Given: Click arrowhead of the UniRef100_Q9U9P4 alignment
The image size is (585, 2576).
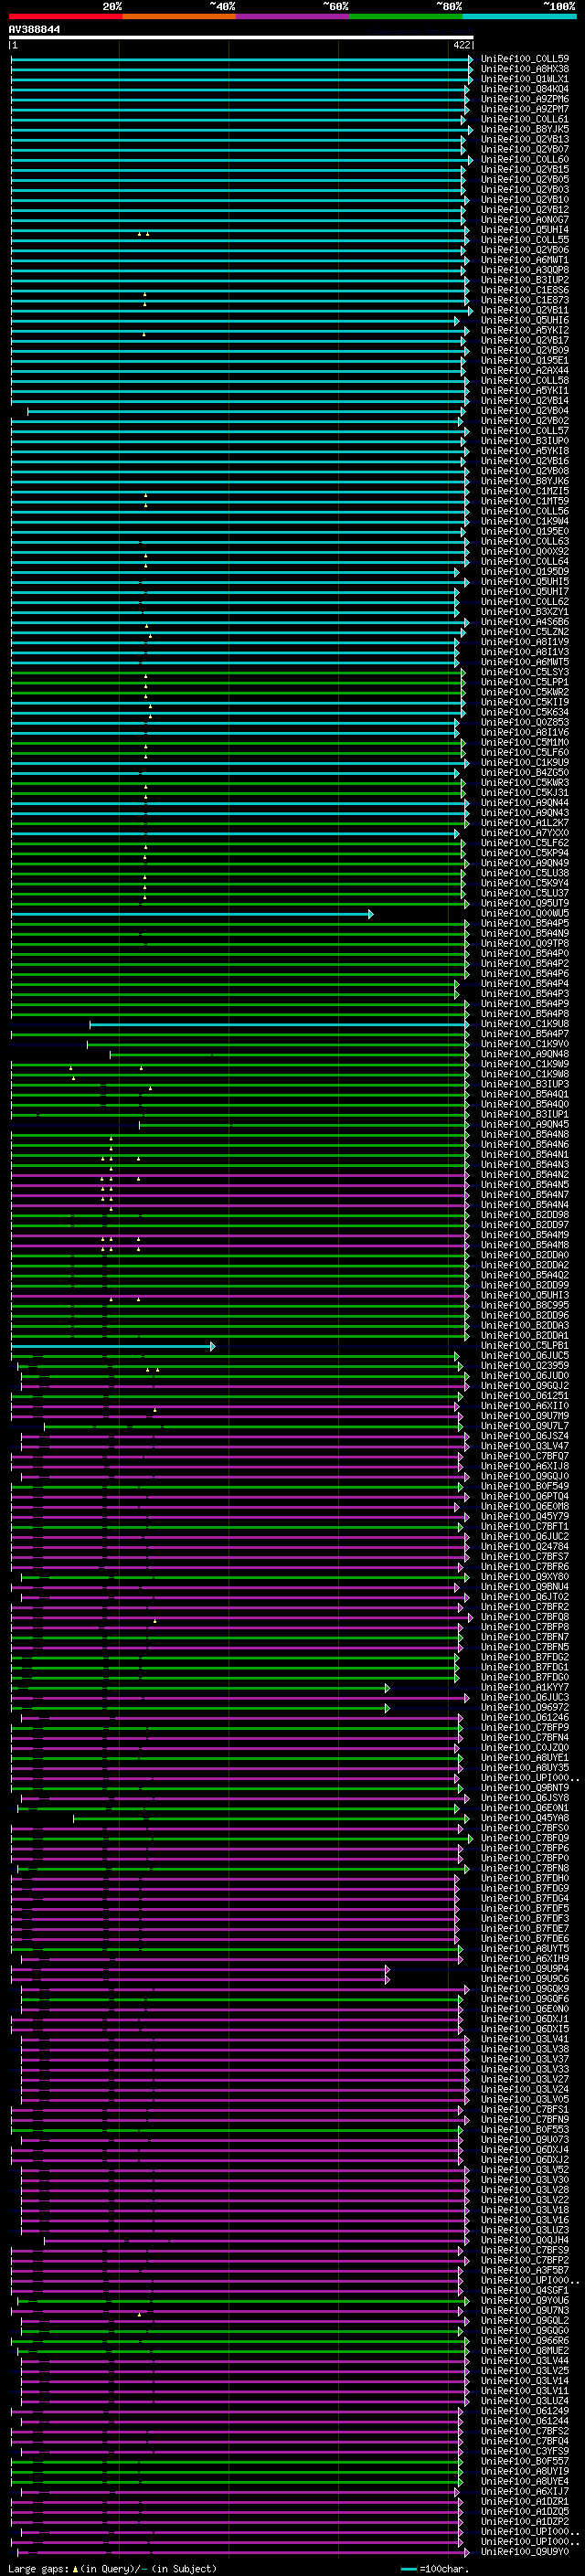Looking at the screenshot, I should (387, 1969).
